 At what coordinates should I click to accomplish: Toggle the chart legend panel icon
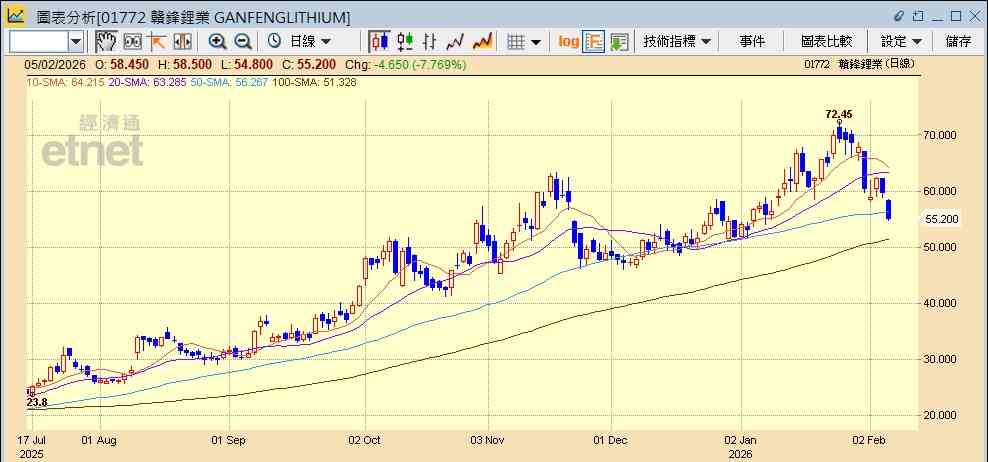coord(594,42)
